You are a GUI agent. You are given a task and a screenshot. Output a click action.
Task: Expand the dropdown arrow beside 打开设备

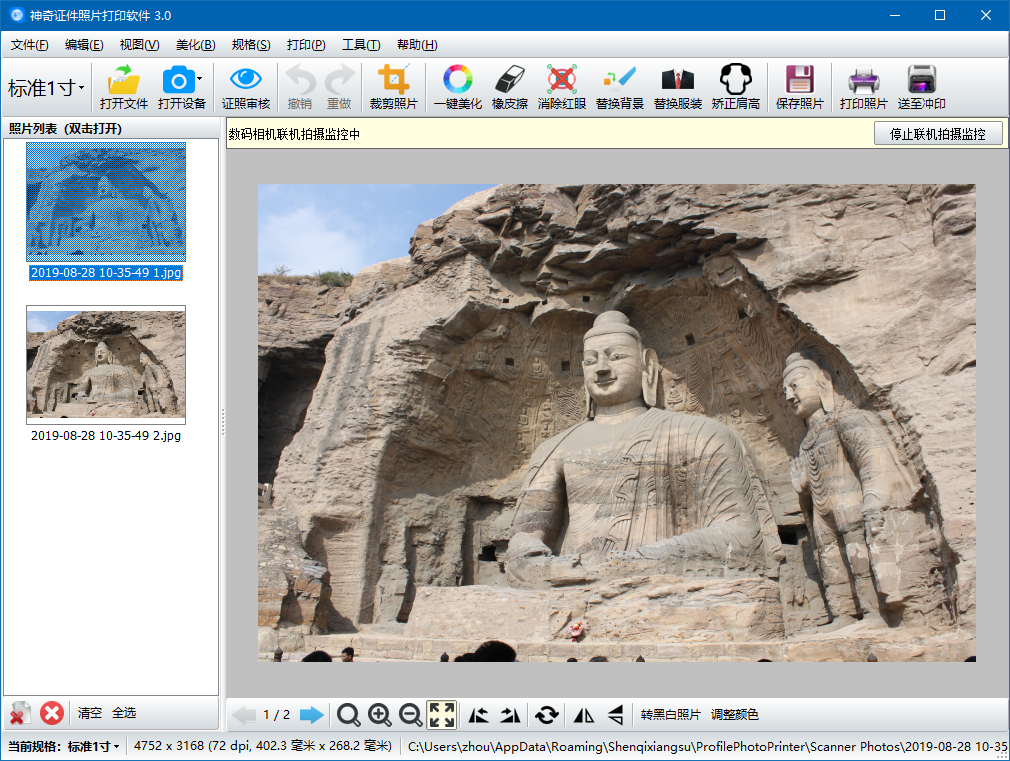(x=200, y=79)
